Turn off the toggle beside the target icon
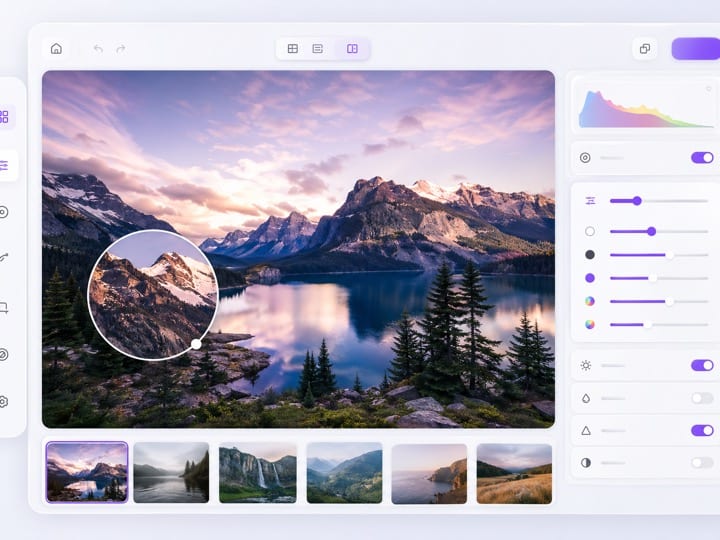Screen dimensions: 720x540 (702, 158)
